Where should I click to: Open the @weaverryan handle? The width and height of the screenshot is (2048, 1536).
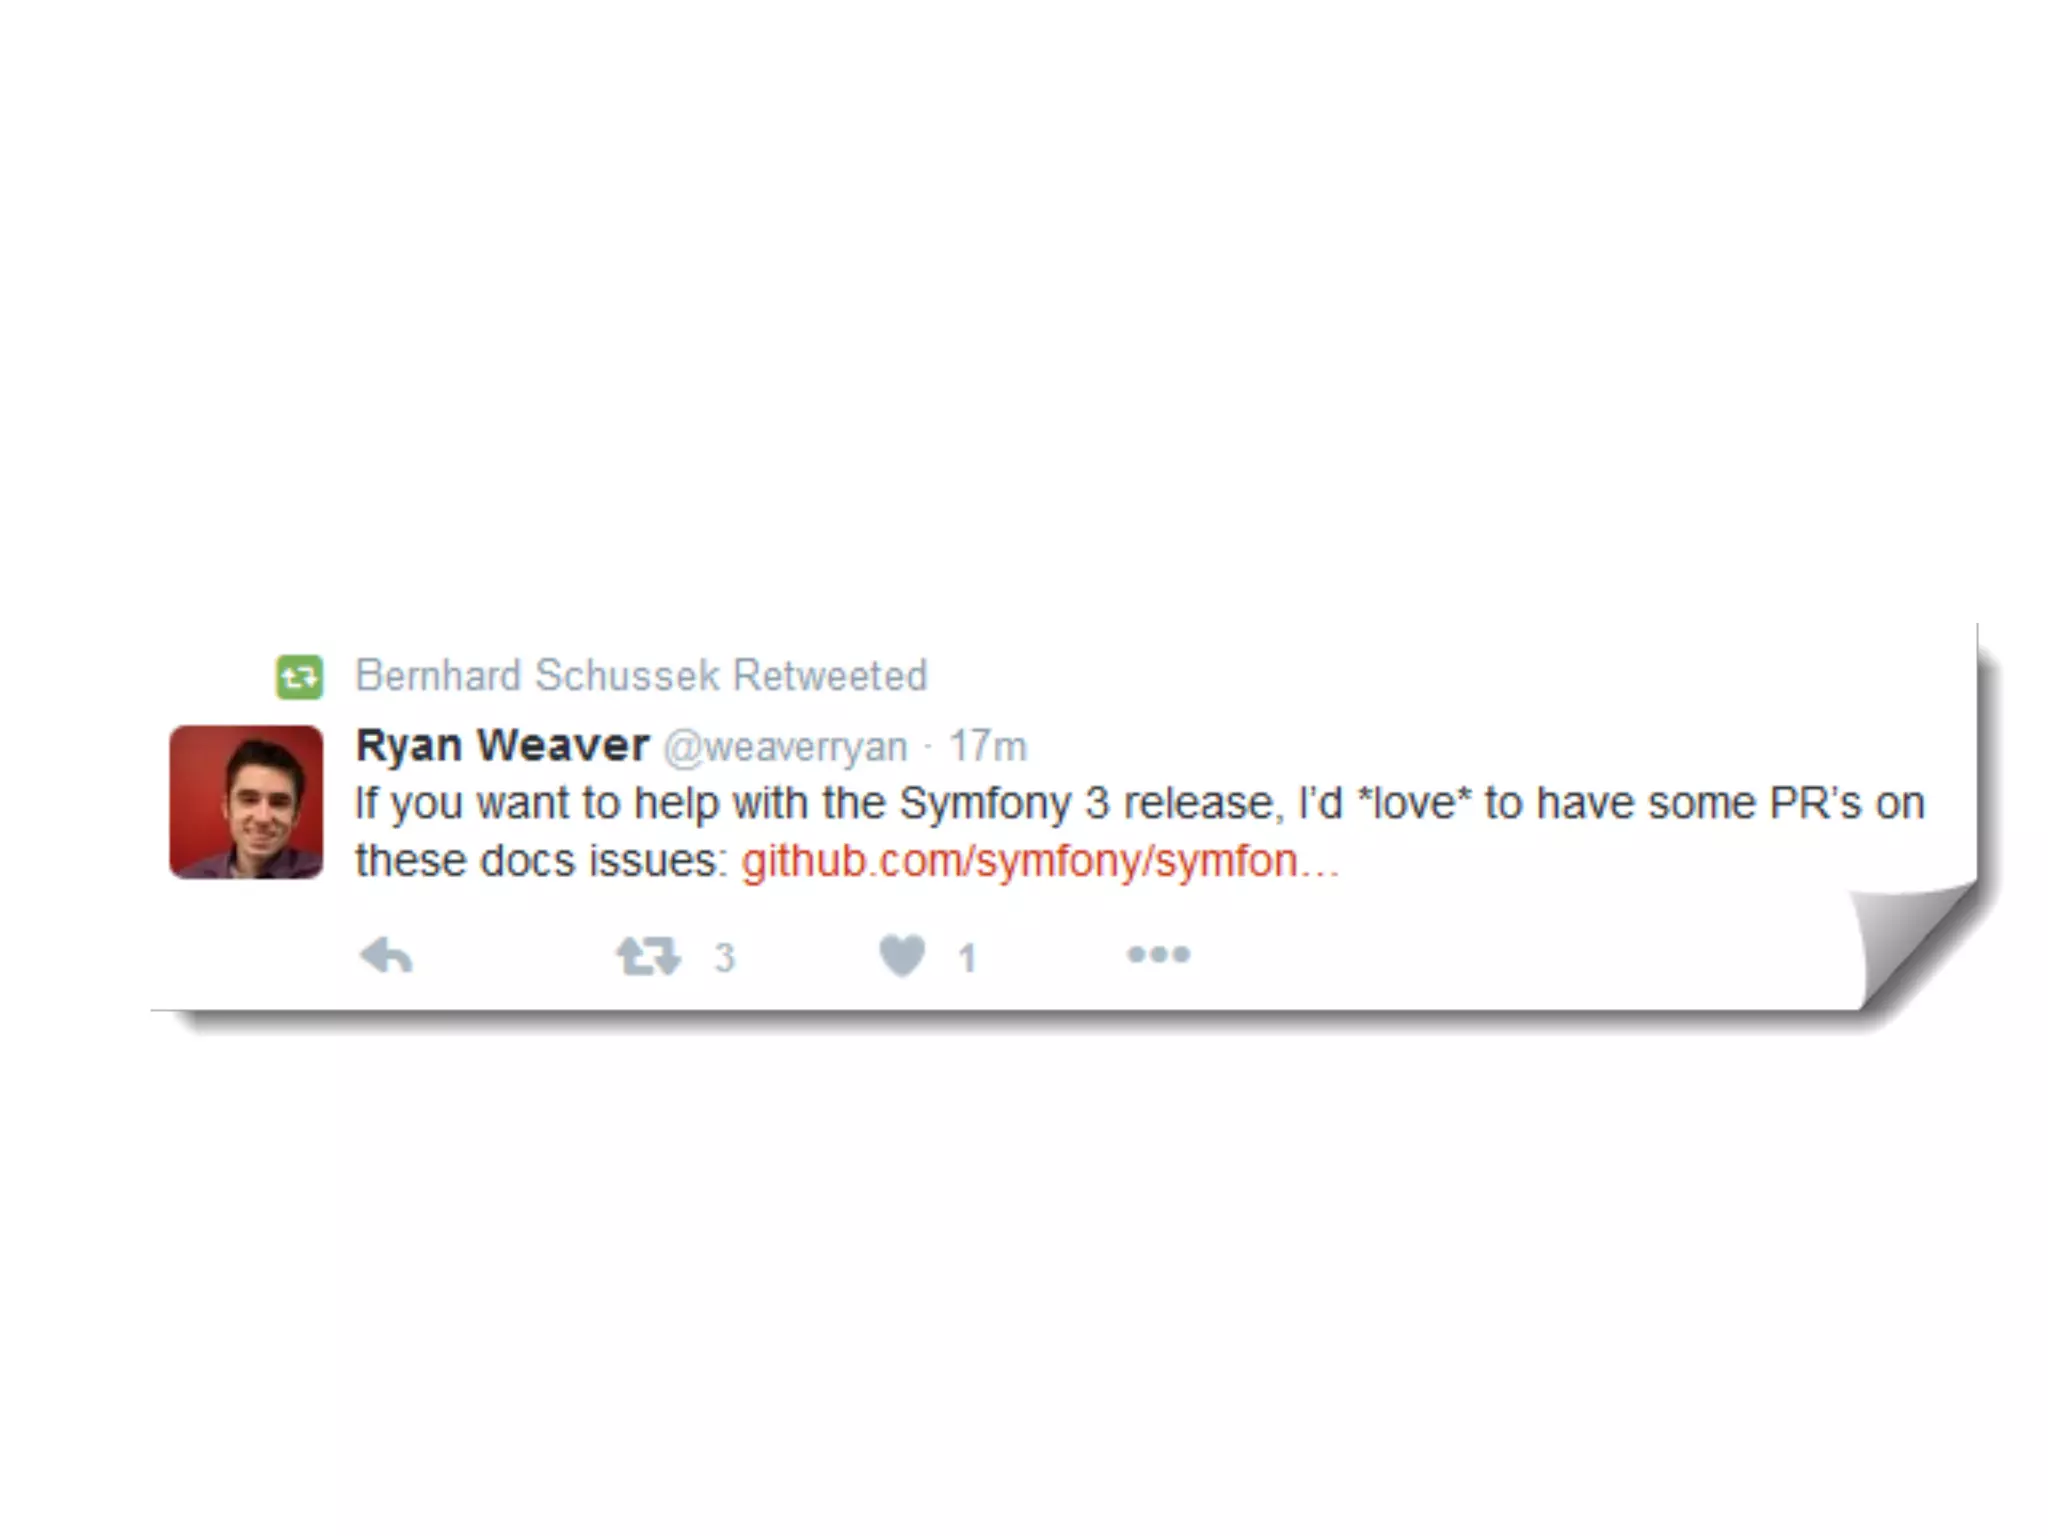[785, 747]
